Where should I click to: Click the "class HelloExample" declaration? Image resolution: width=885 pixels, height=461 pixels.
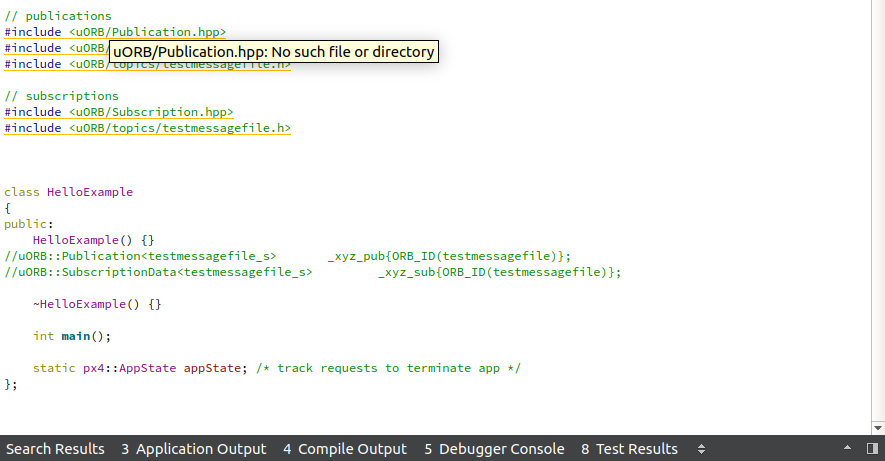click(x=68, y=192)
